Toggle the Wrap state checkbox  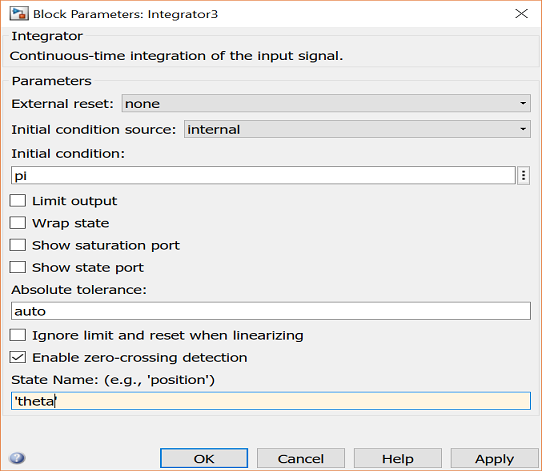pos(18,223)
